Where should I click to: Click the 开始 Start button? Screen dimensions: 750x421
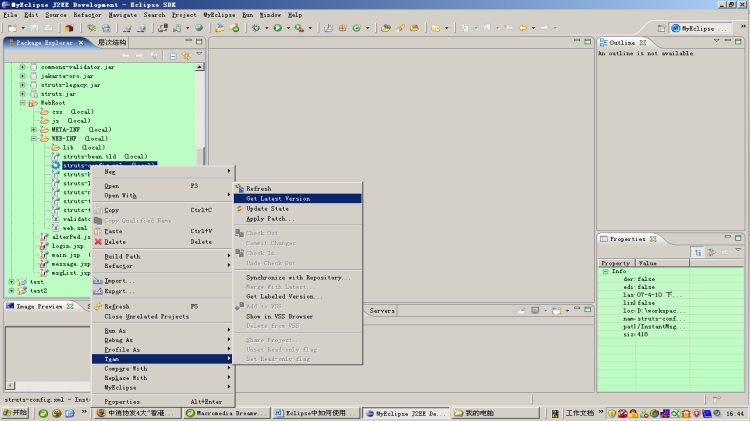pos(15,413)
